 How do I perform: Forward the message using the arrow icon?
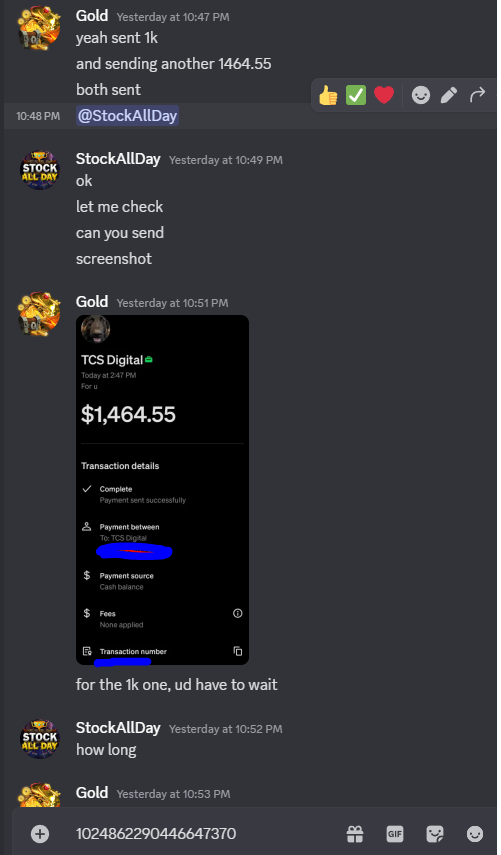[x=477, y=96]
